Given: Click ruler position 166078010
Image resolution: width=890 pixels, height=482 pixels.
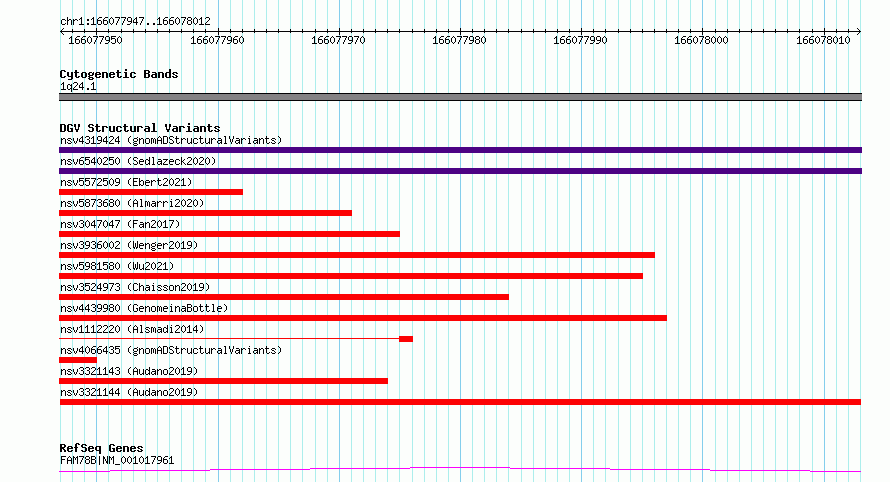Looking at the screenshot, I should (x=823, y=40).
